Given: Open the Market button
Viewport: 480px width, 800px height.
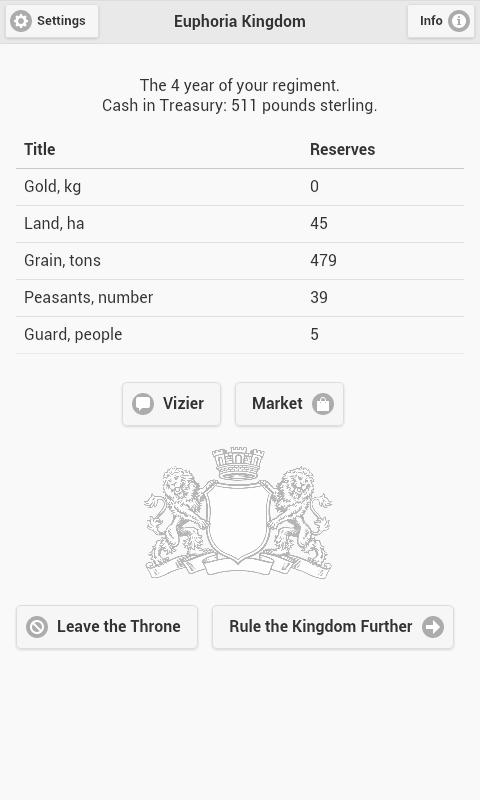Looking at the screenshot, I should coord(289,404).
